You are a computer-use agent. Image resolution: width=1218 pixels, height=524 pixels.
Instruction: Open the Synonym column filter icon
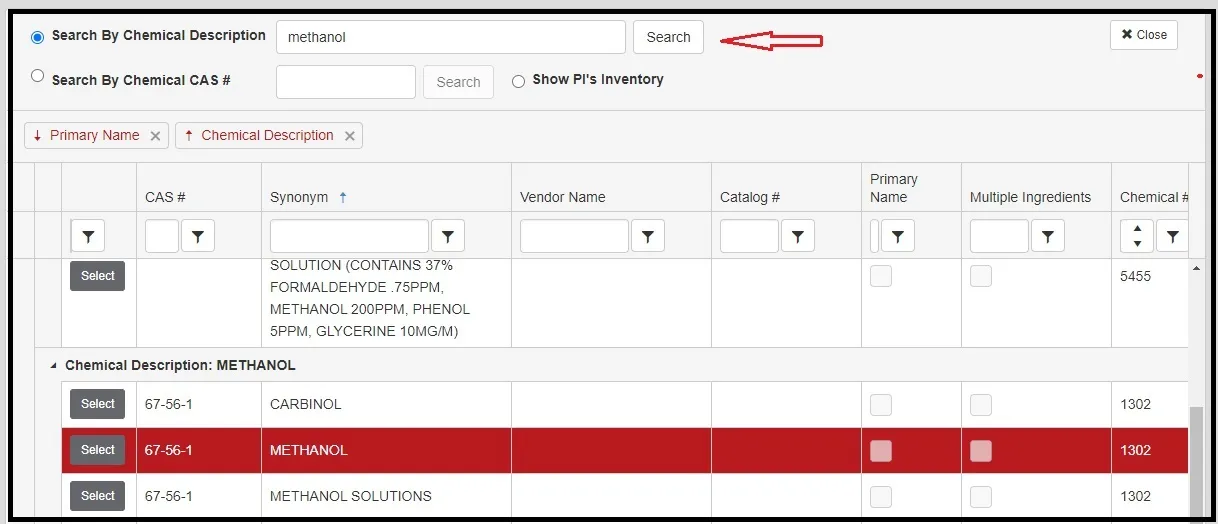[x=447, y=236]
